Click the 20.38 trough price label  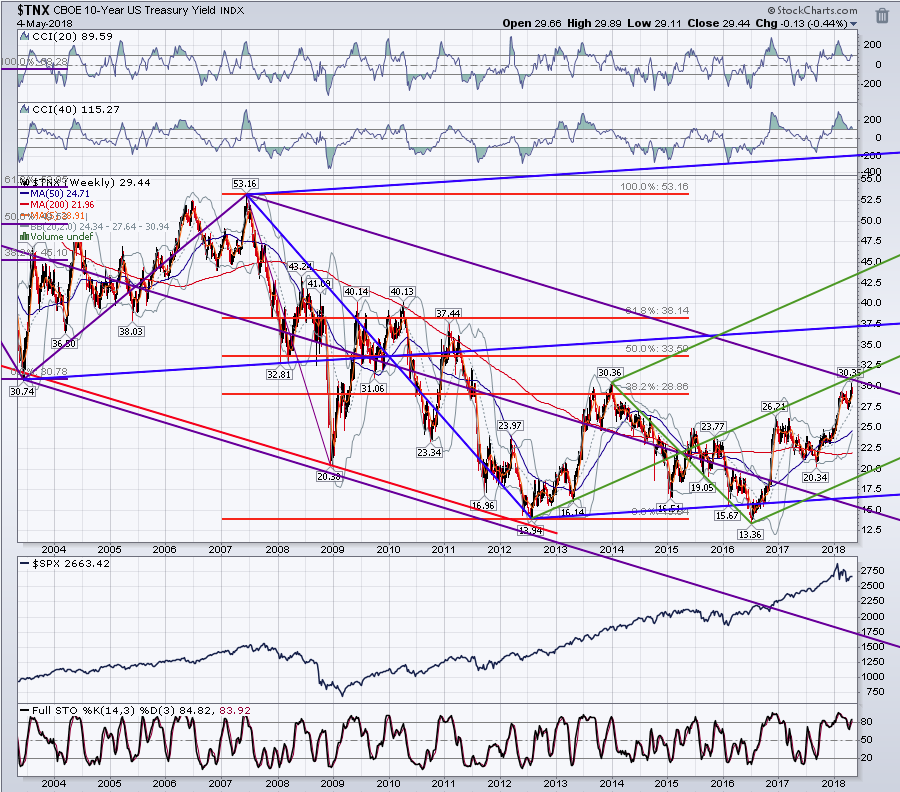click(x=329, y=476)
